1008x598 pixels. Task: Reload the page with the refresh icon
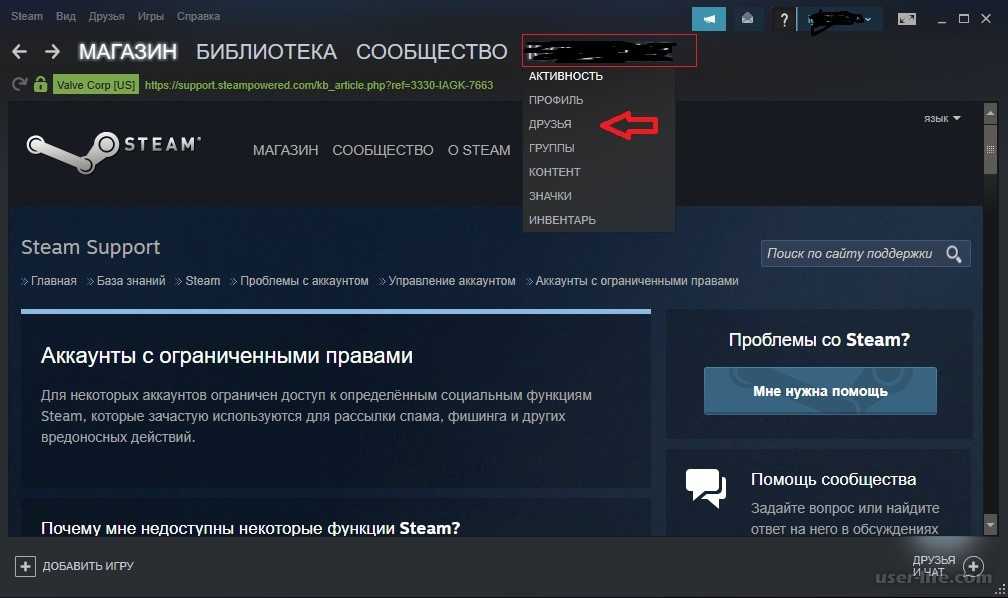point(19,84)
